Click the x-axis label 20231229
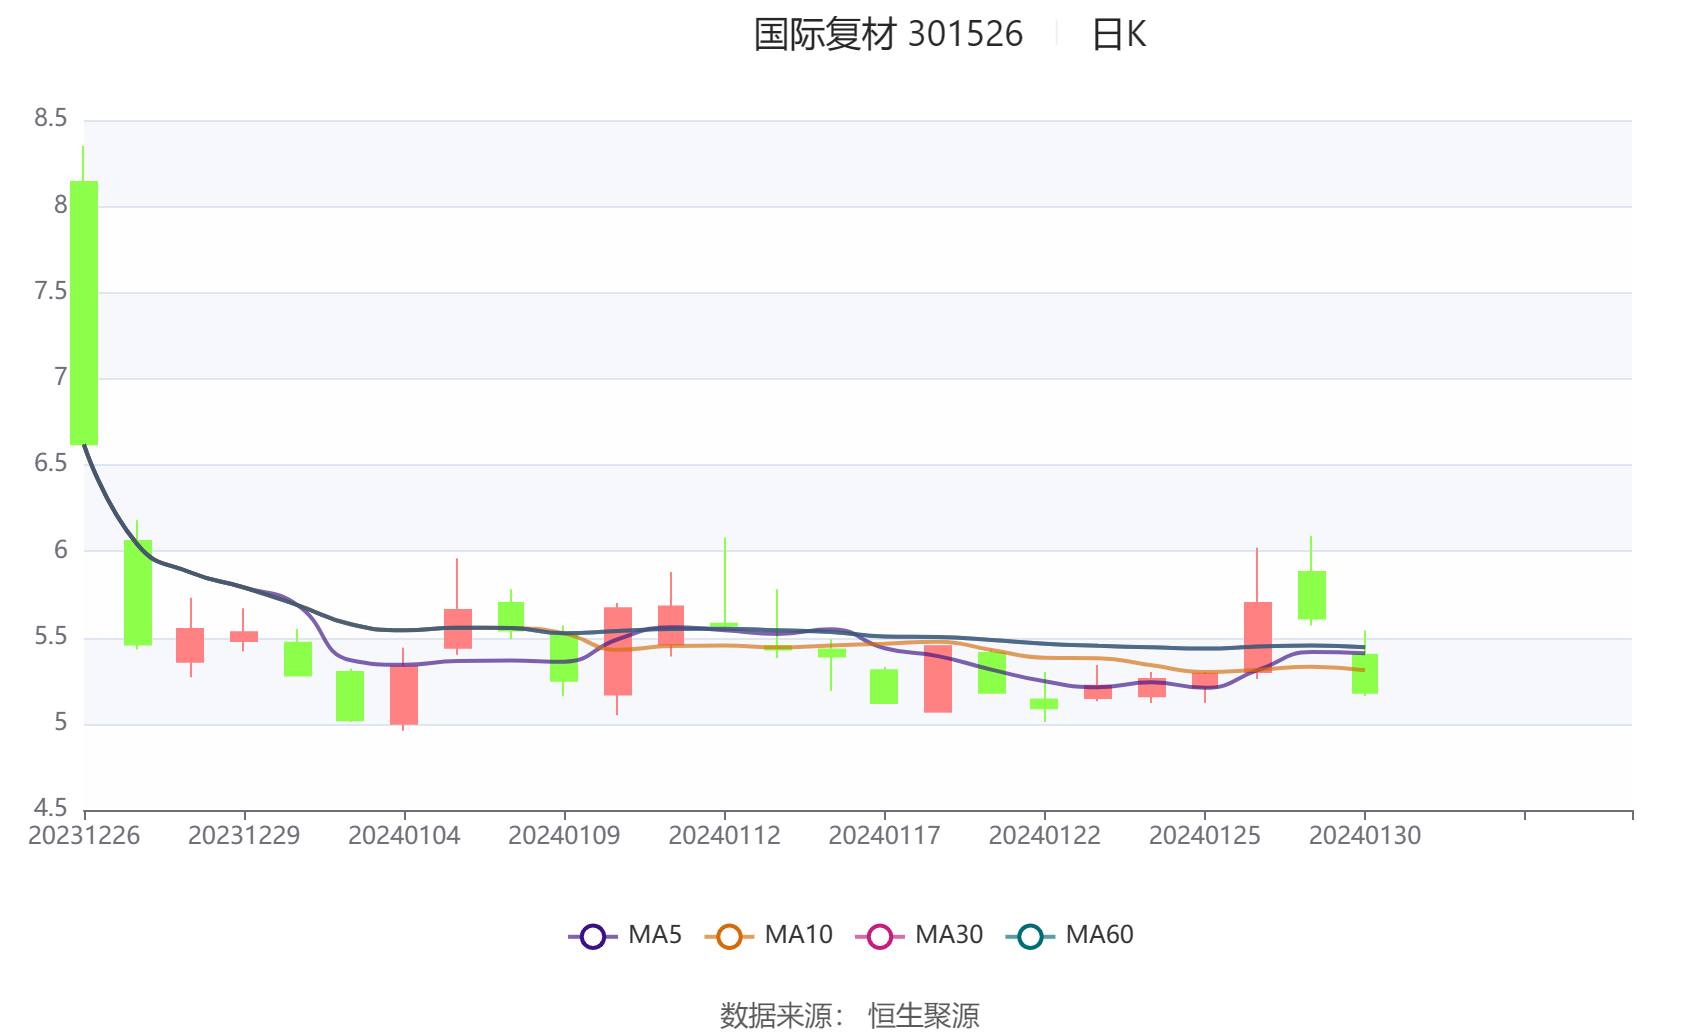 pyautogui.click(x=244, y=836)
